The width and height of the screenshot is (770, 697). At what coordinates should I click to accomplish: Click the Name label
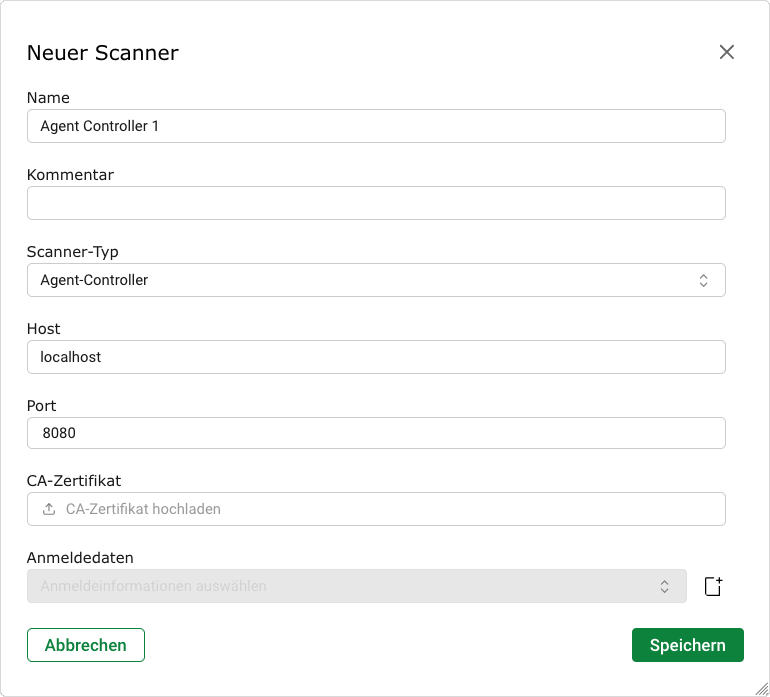tap(48, 98)
